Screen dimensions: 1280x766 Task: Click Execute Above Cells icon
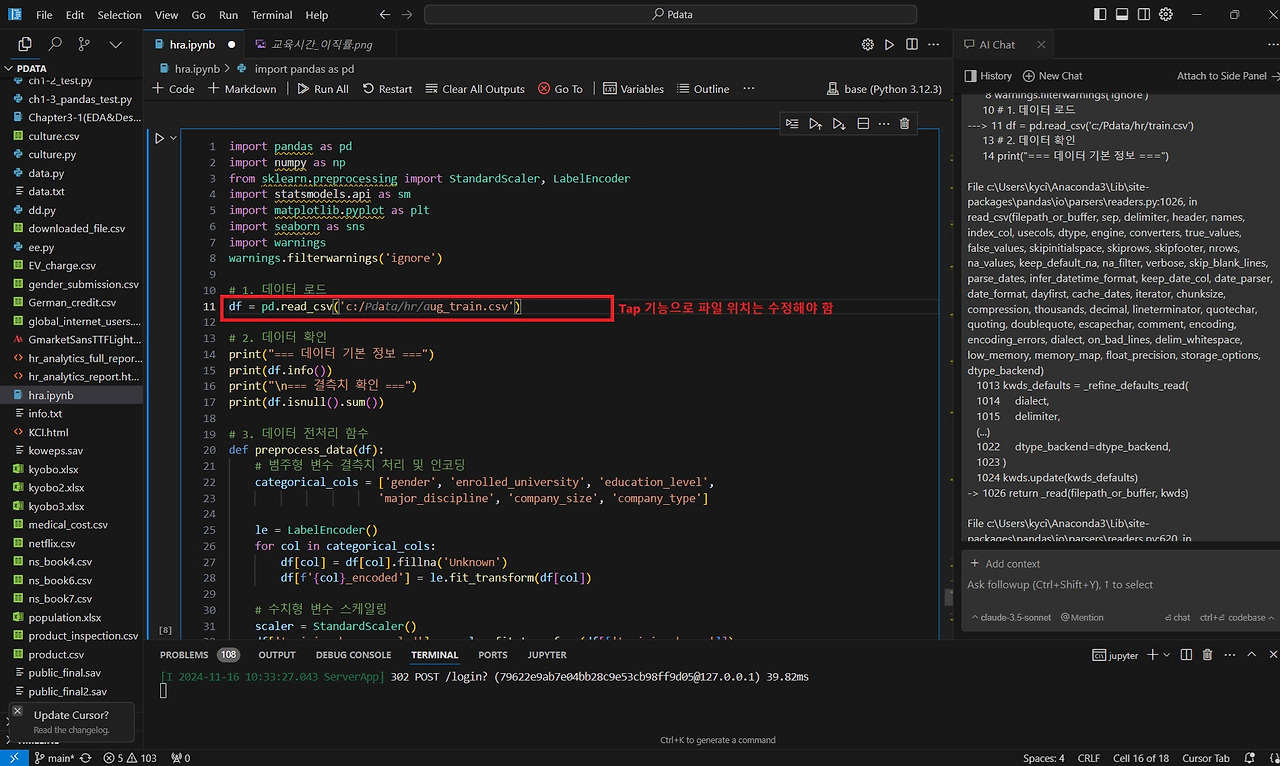click(x=815, y=124)
